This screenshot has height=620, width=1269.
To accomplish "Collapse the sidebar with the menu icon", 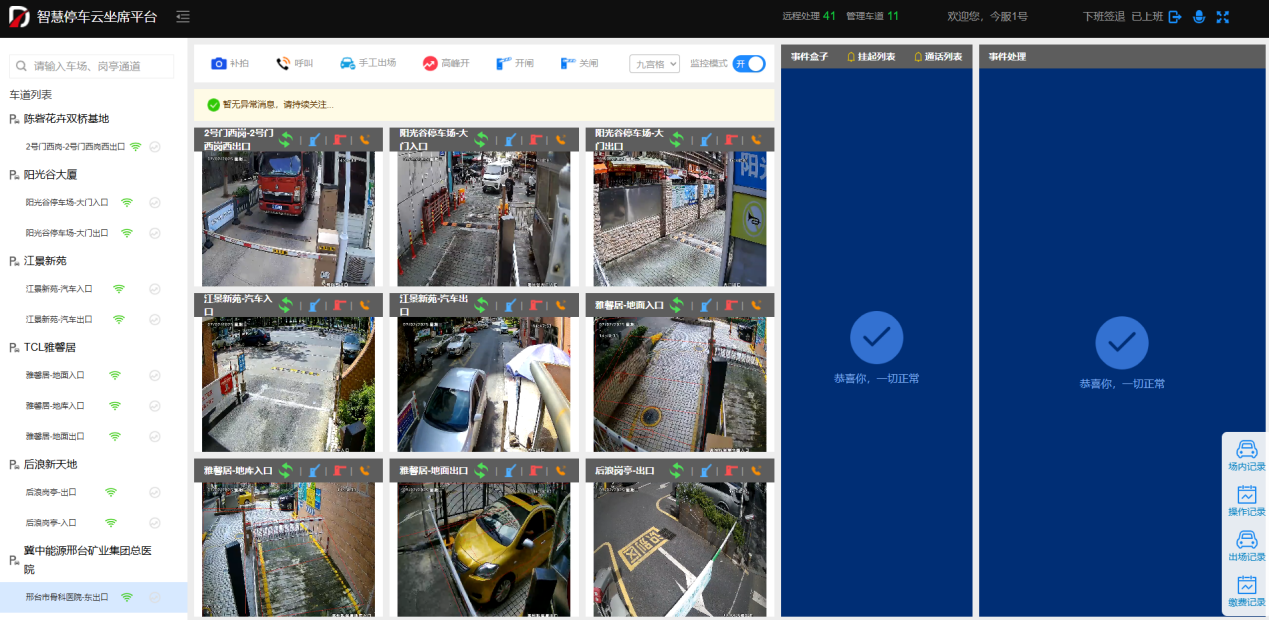I will pyautogui.click(x=182, y=17).
